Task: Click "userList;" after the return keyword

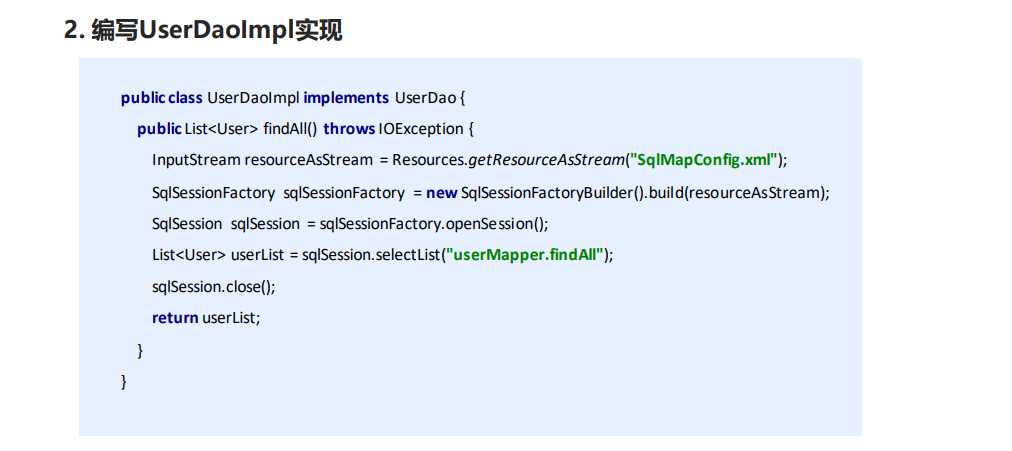Action: [231, 318]
